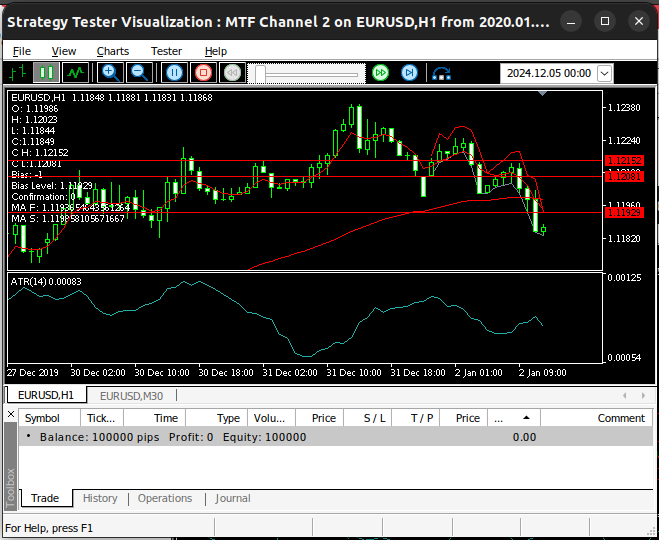Open the Journal toolbox tab
Viewport: 659px width, 540px height.
click(x=233, y=498)
